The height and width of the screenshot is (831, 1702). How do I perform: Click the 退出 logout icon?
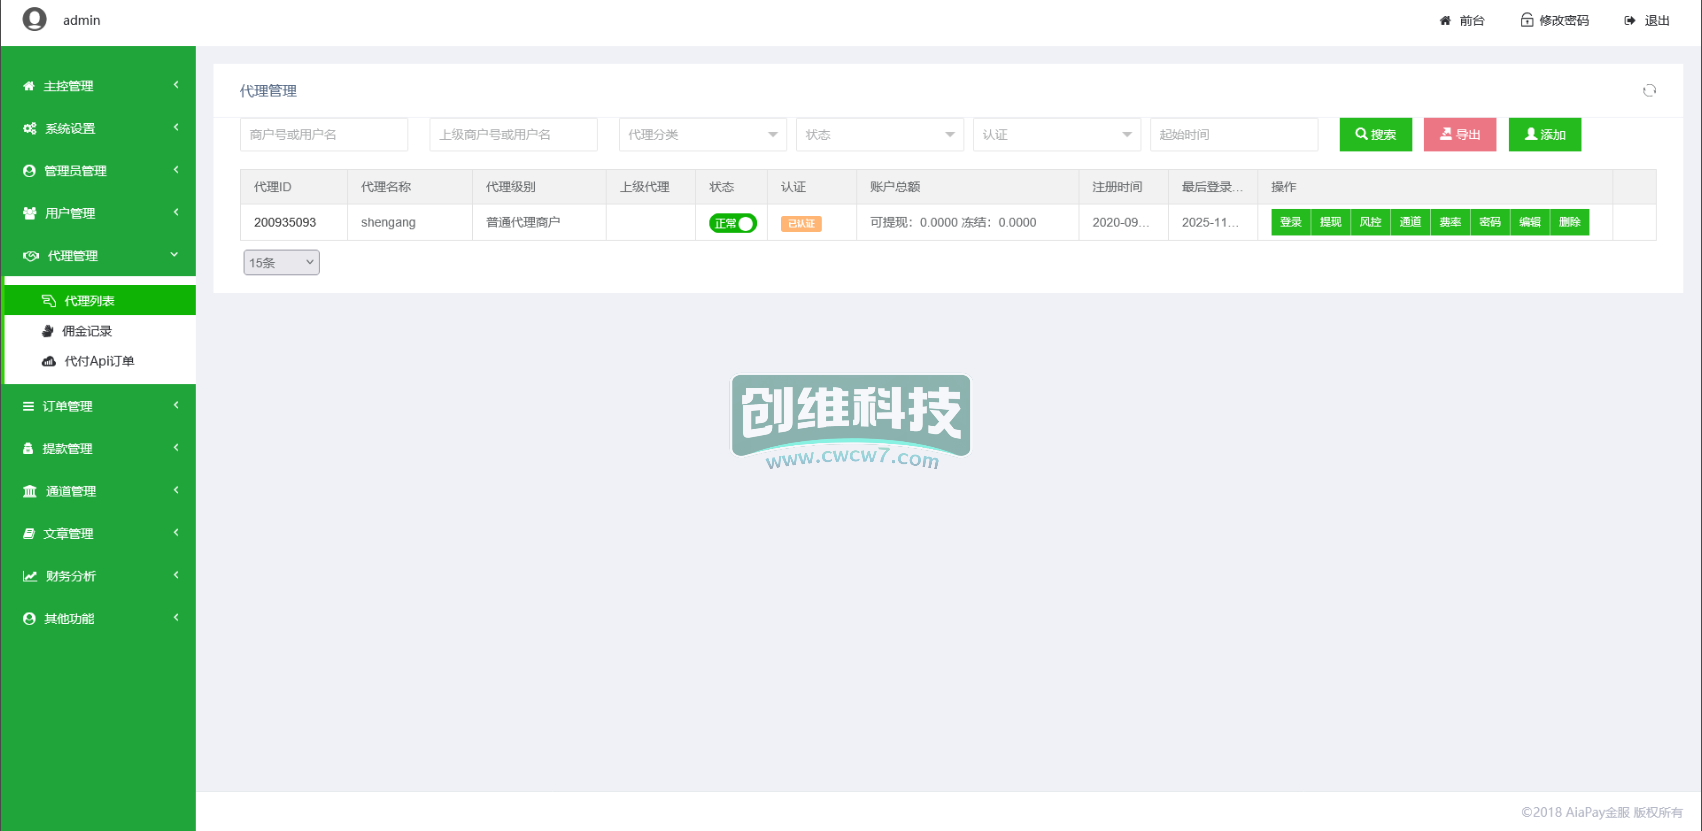click(x=1630, y=21)
